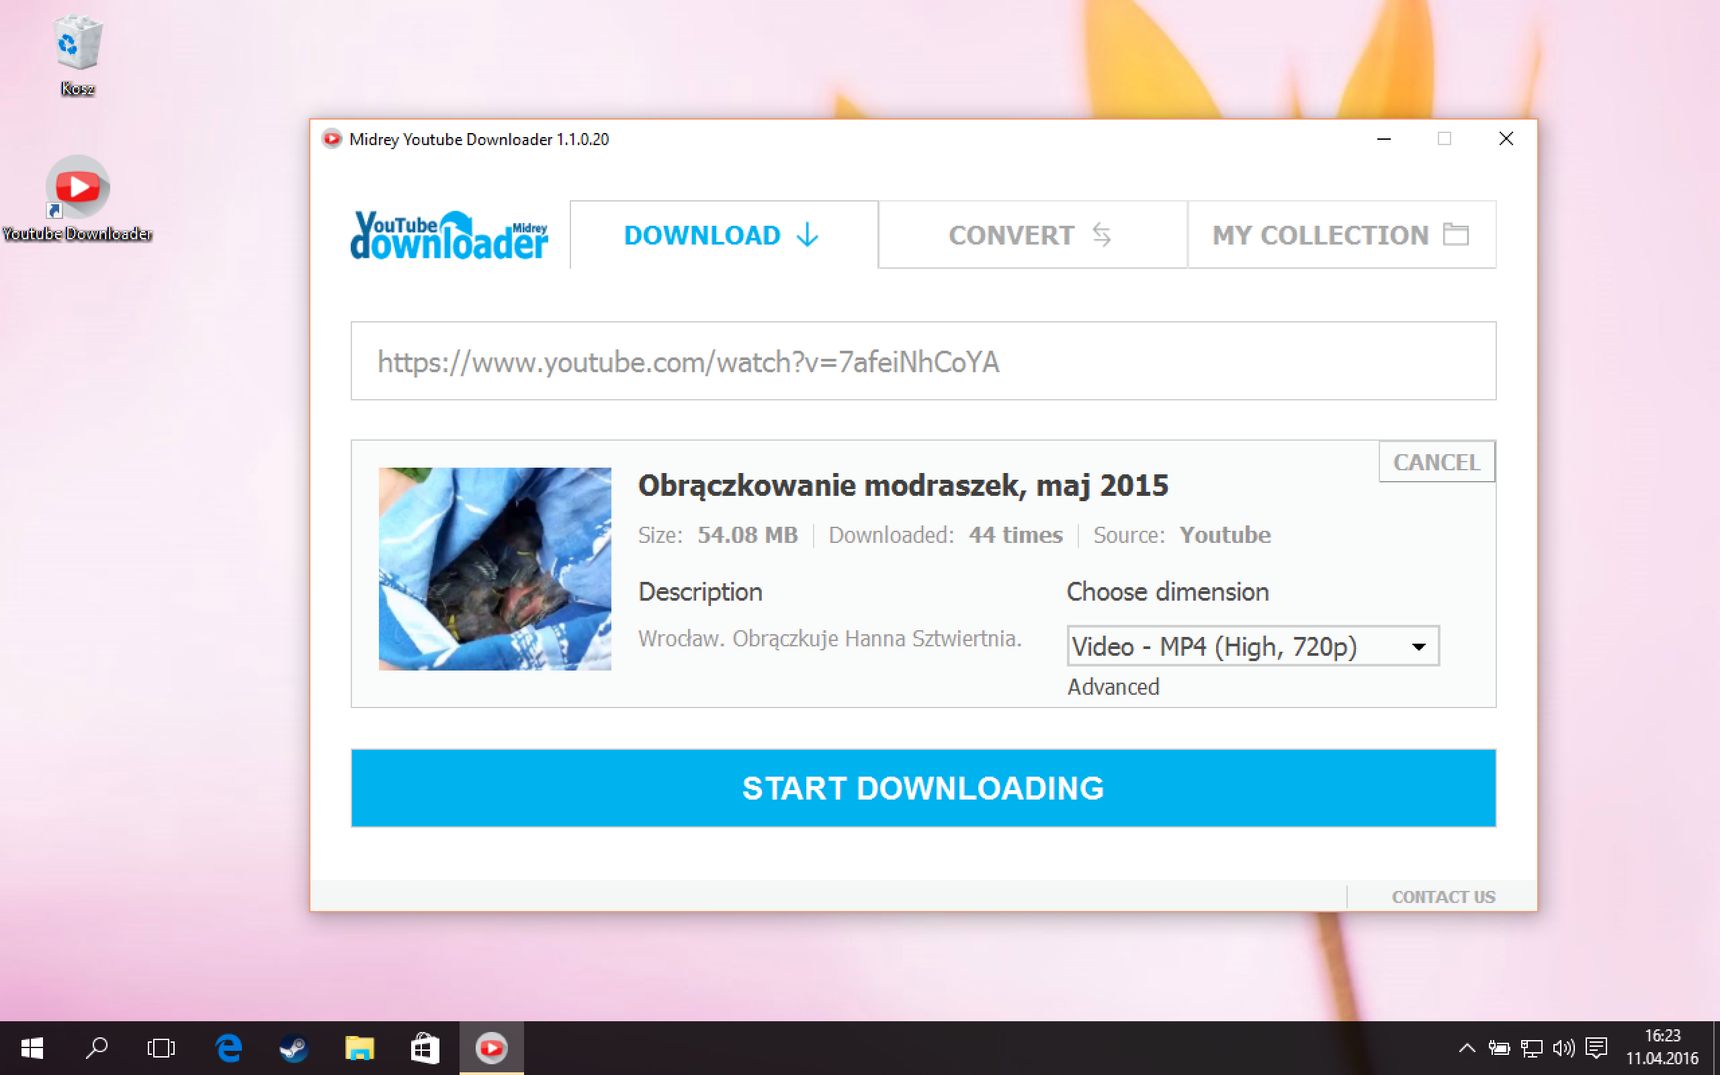Click the source value 'Youtube'
The image size is (1720, 1075).
1225,535
